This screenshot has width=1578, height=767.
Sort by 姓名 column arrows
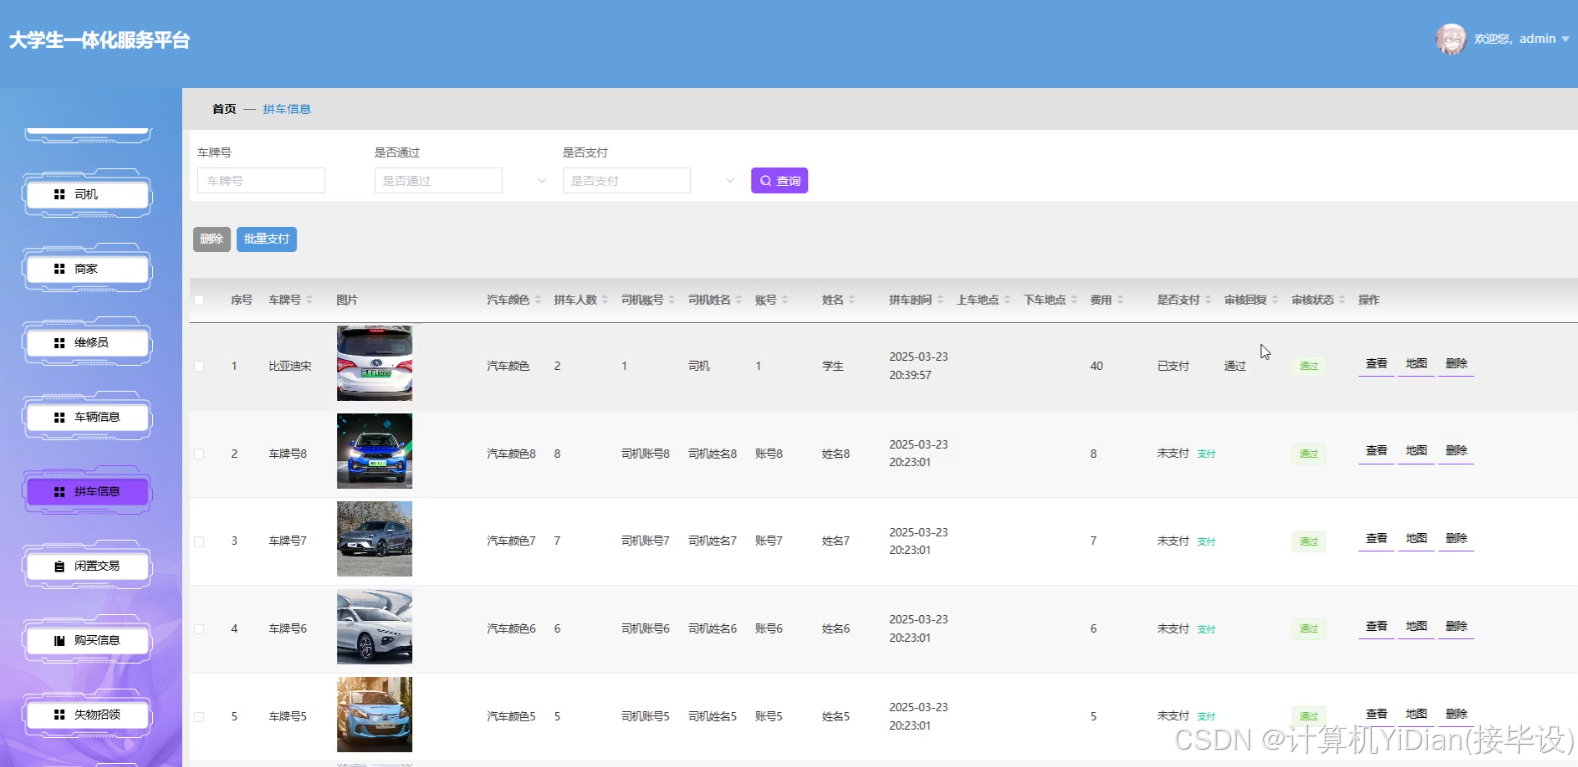851,300
